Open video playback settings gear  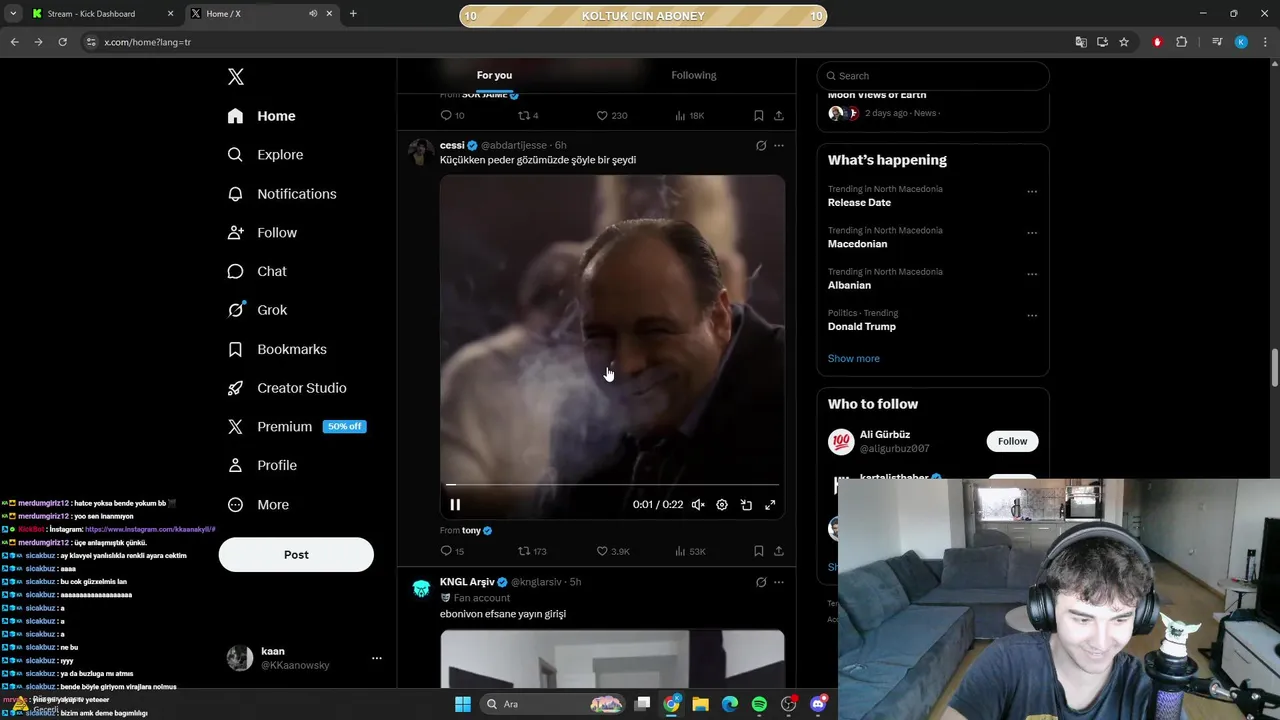(x=722, y=505)
